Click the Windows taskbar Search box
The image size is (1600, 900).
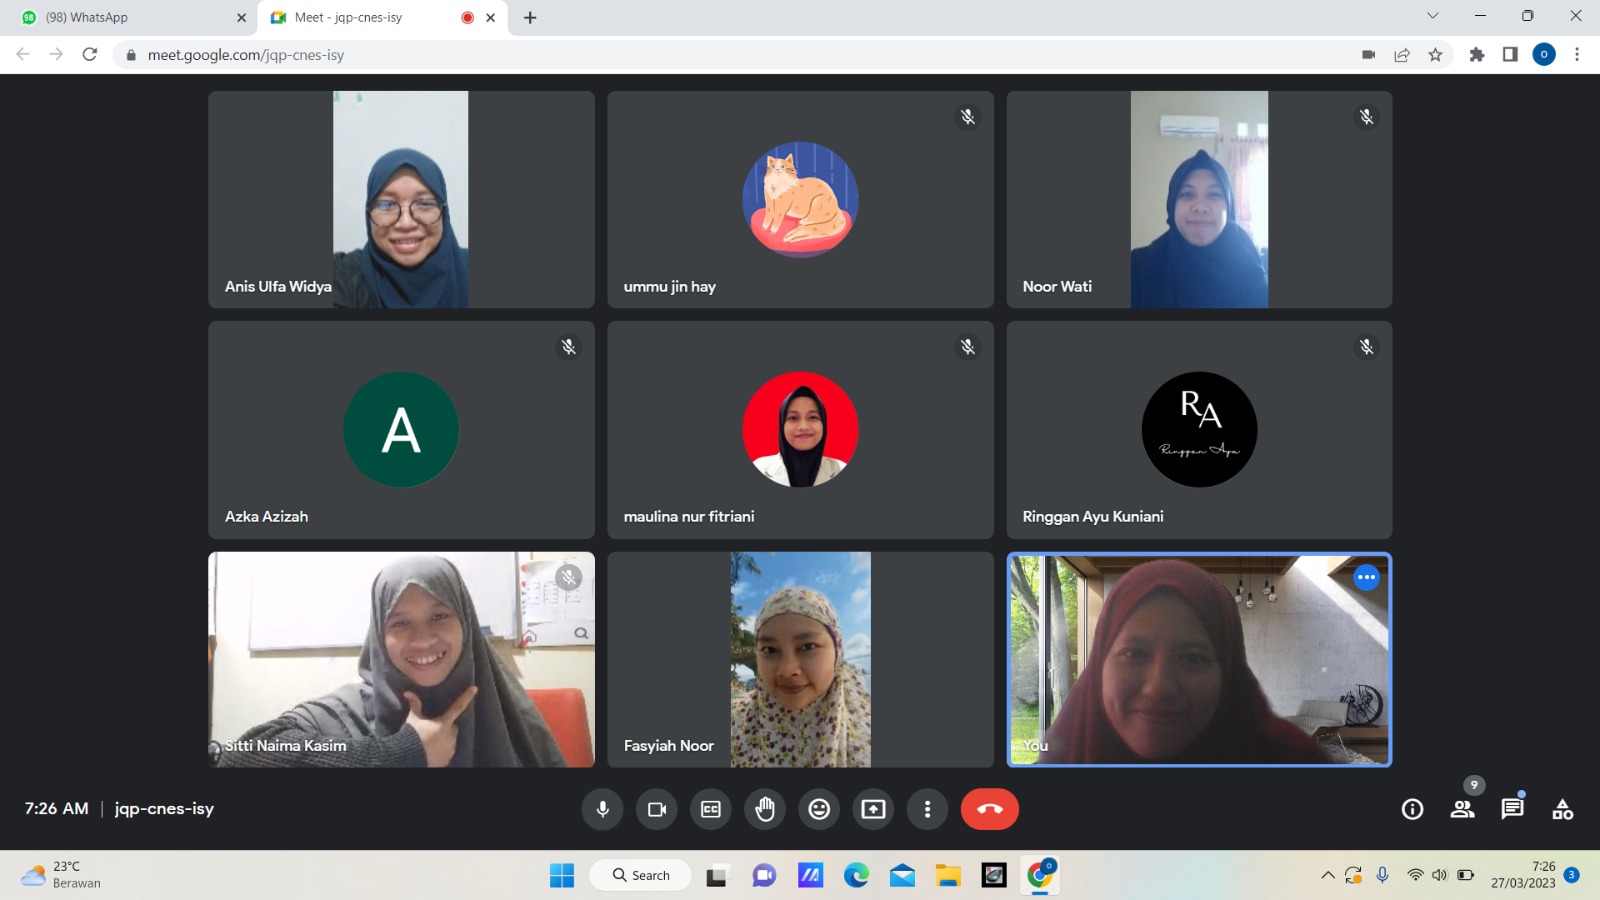coord(641,875)
